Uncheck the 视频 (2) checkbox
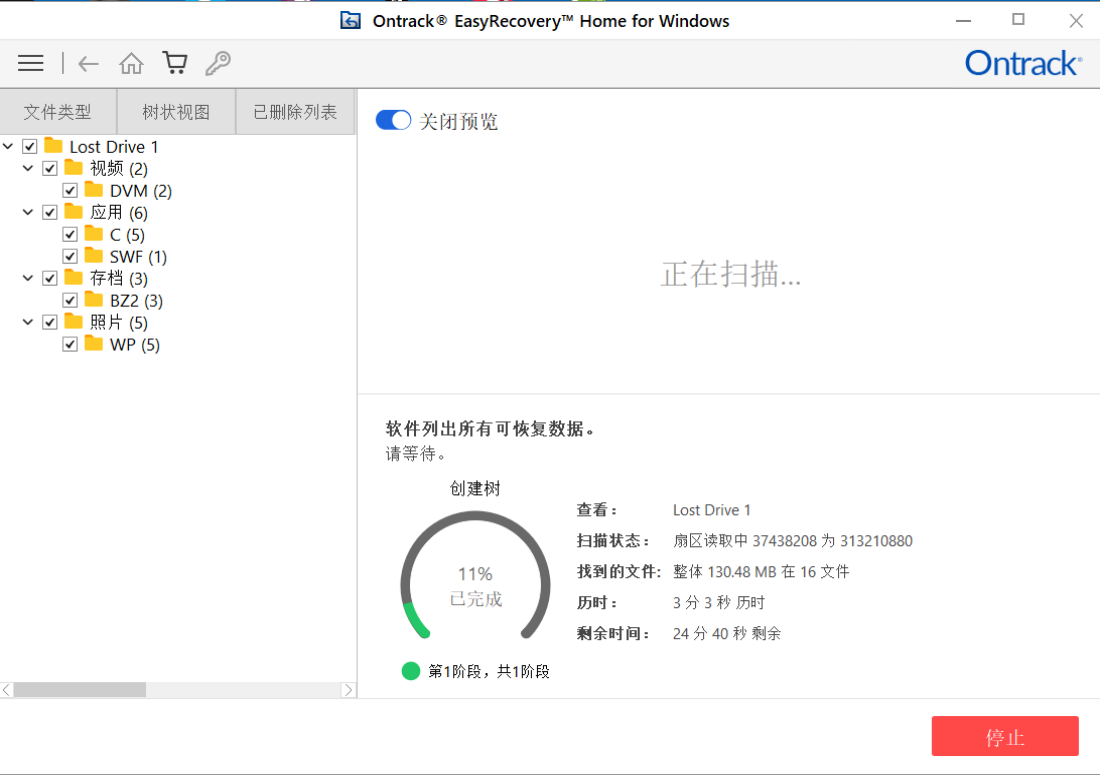The height and width of the screenshot is (775, 1100). (x=50, y=168)
